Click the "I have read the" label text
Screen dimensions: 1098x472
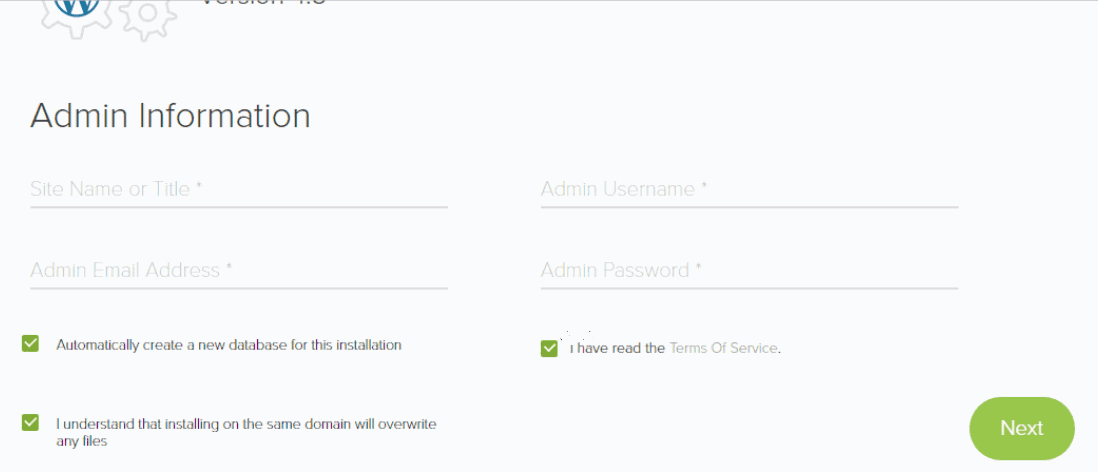click(x=618, y=348)
